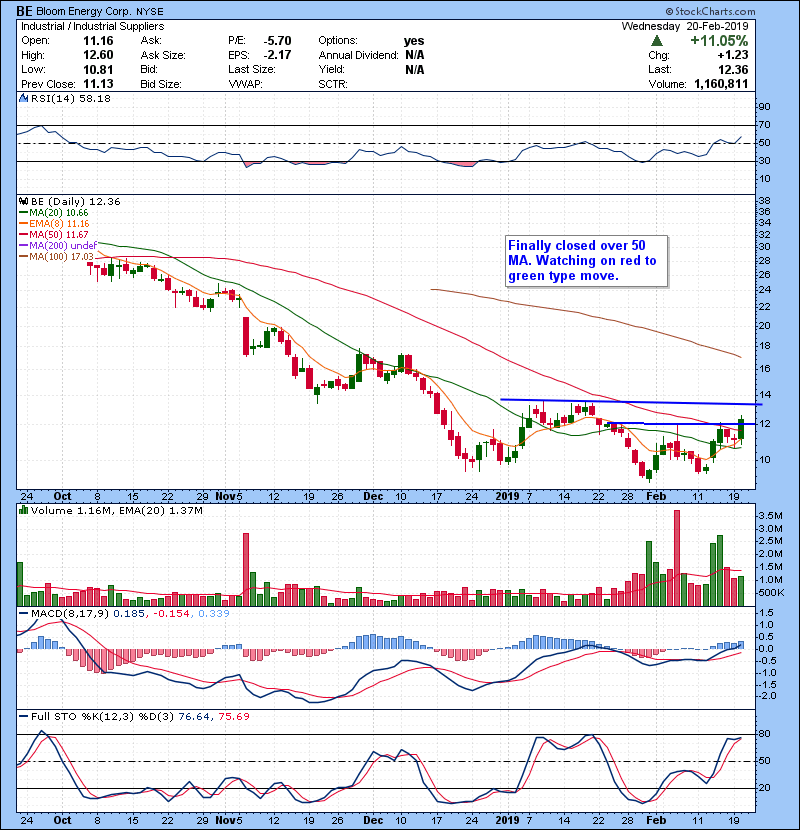Click the RSI(14) 58.18 label
This screenshot has width=800, height=830.
pyautogui.click(x=71, y=98)
